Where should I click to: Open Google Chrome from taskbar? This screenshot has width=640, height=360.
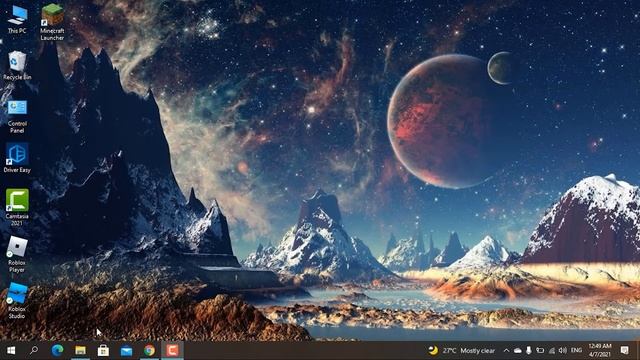pyautogui.click(x=149, y=351)
